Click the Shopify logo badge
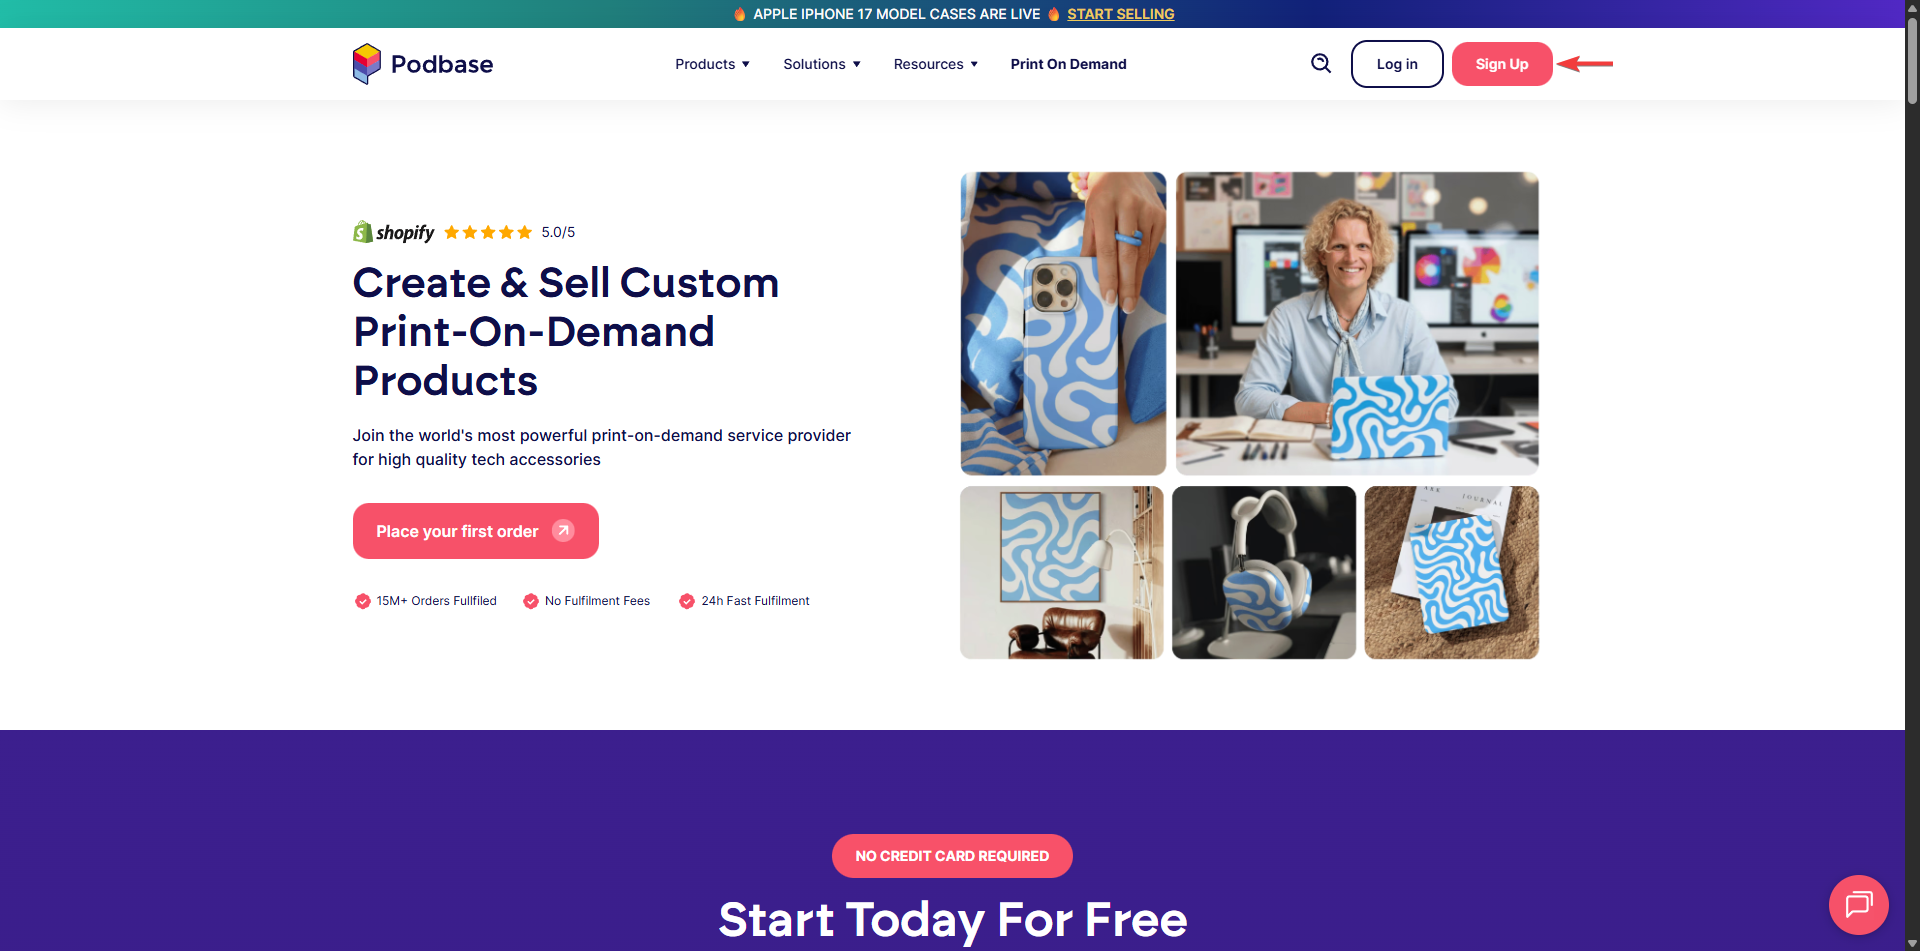The width and height of the screenshot is (1920, 951). click(394, 232)
